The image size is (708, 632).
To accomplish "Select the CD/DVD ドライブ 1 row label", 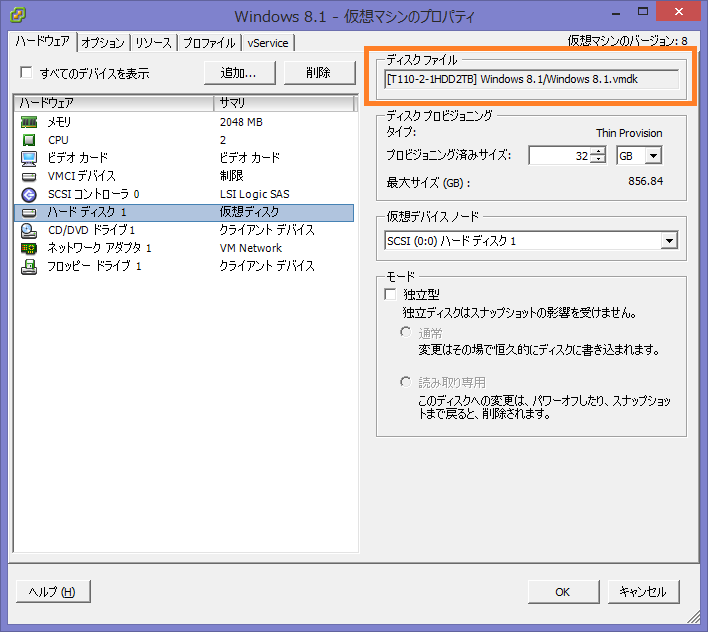I will 92,230.
